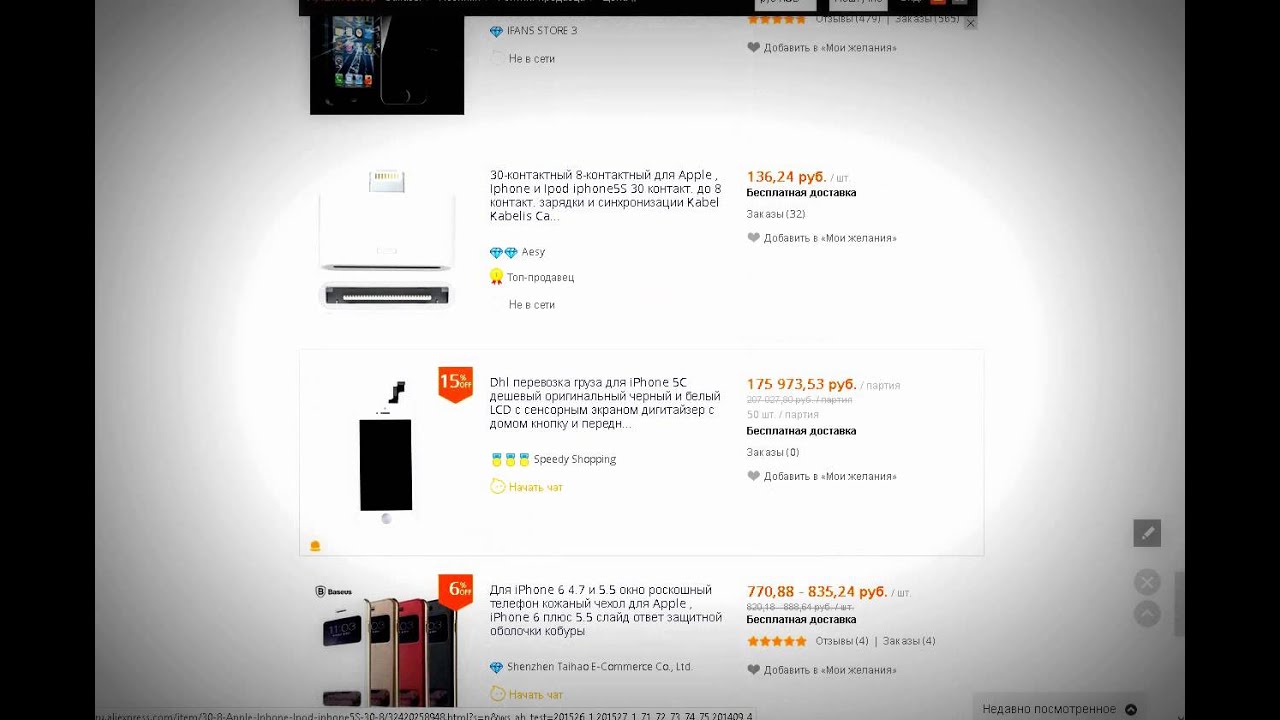
Task: Click diamond icon next to IFANS STORE 3
Action: tap(496, 31)
